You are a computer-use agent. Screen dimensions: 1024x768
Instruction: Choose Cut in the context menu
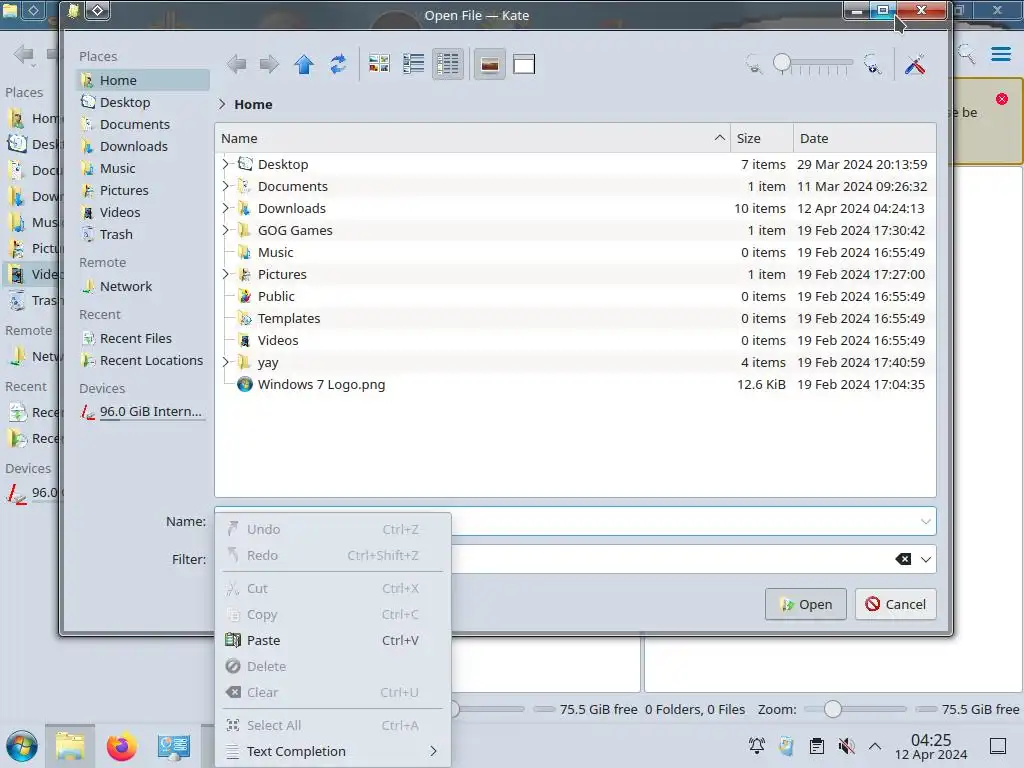coord(332,588)
